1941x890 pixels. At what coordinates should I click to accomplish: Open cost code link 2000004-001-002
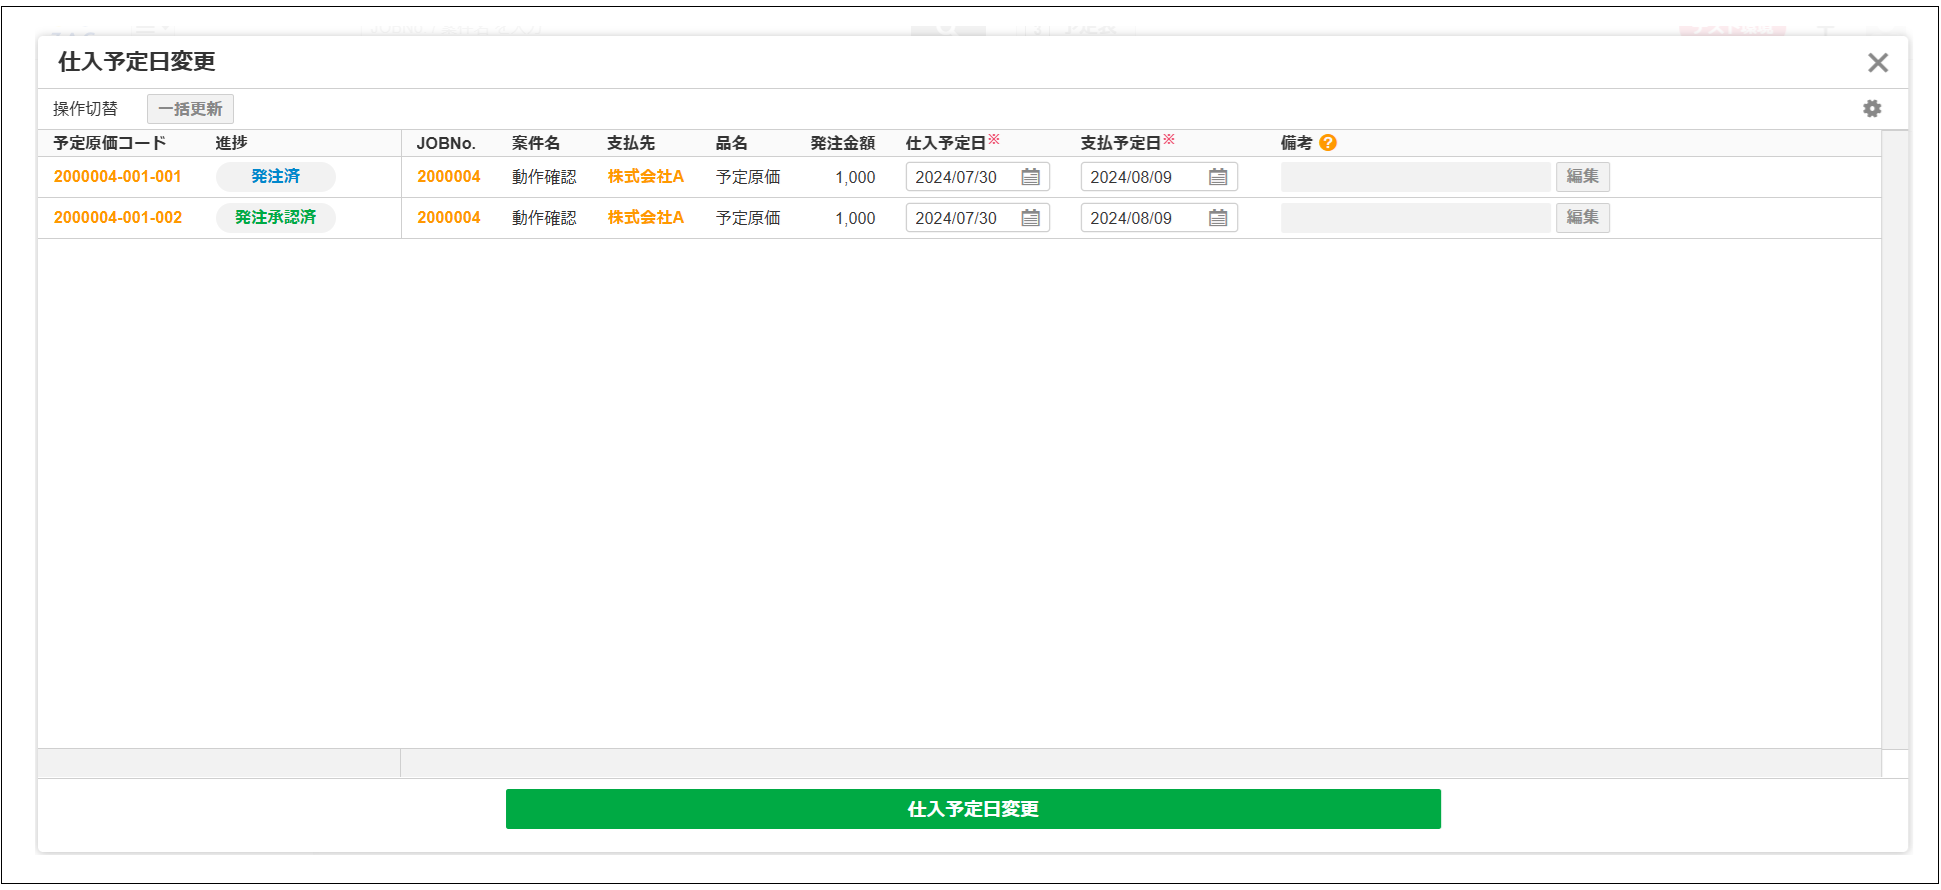tap(118, 218)
